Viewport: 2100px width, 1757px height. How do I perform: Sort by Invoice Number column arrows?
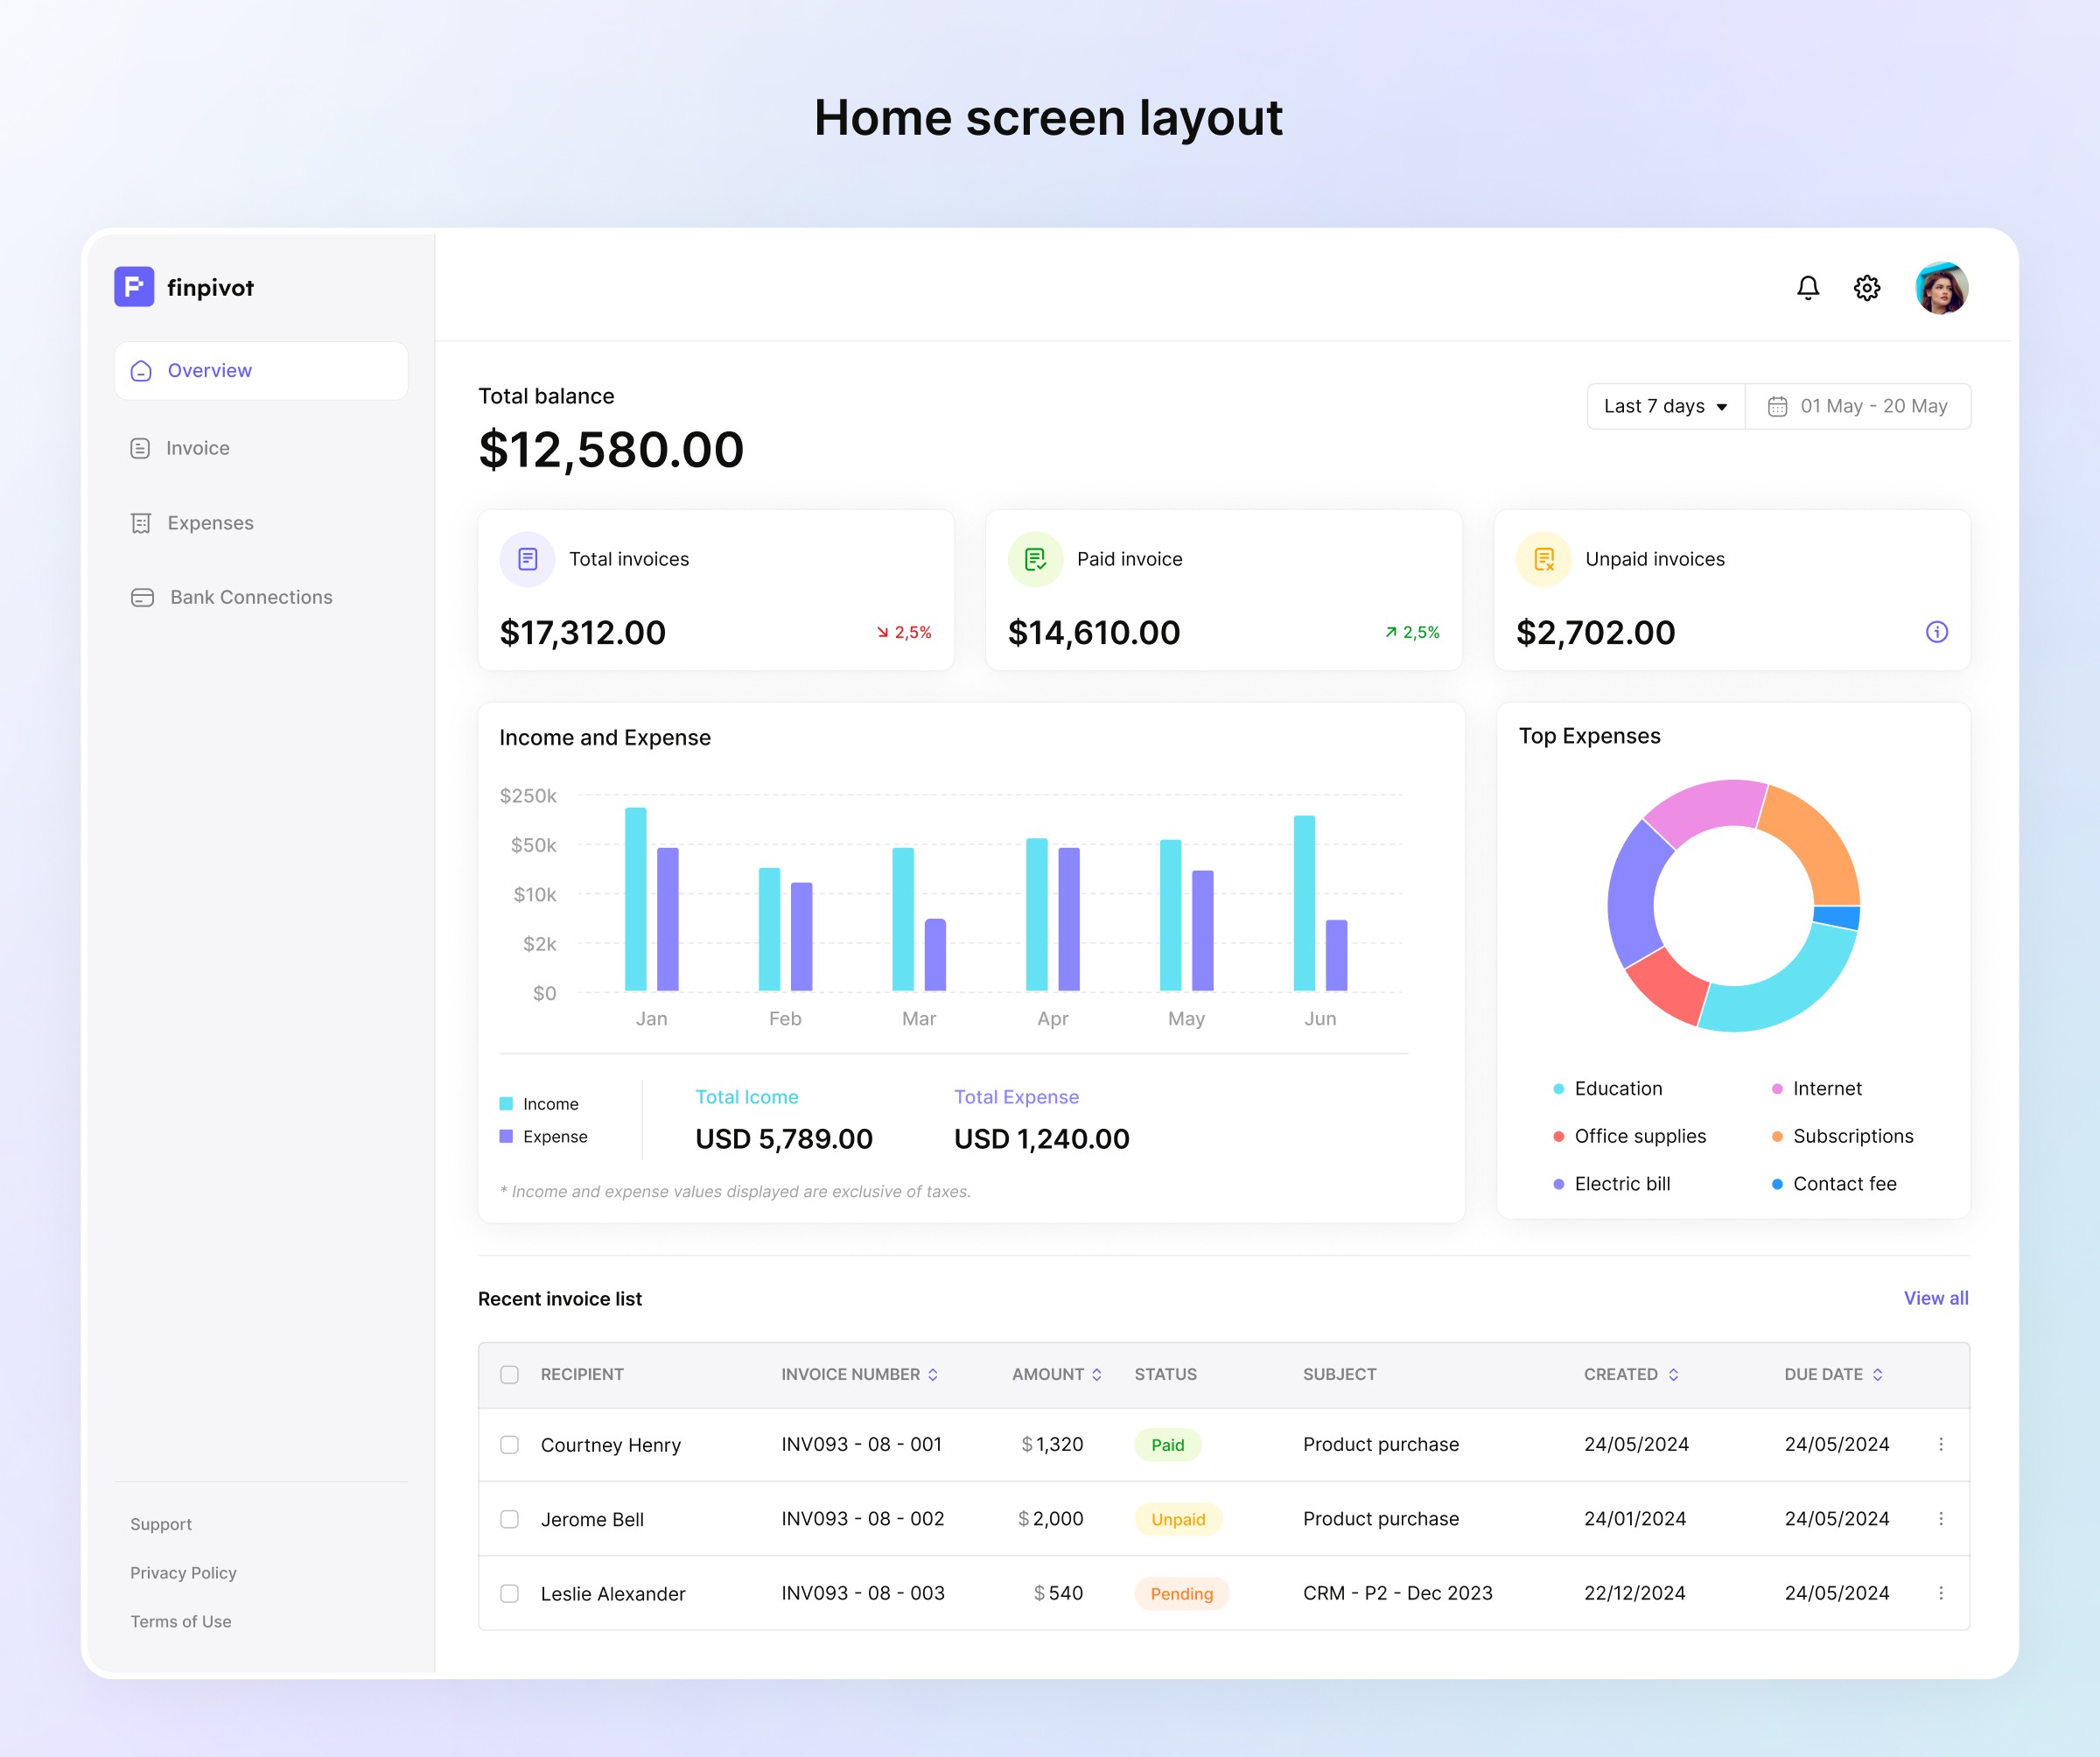[x=933, y=1374]
